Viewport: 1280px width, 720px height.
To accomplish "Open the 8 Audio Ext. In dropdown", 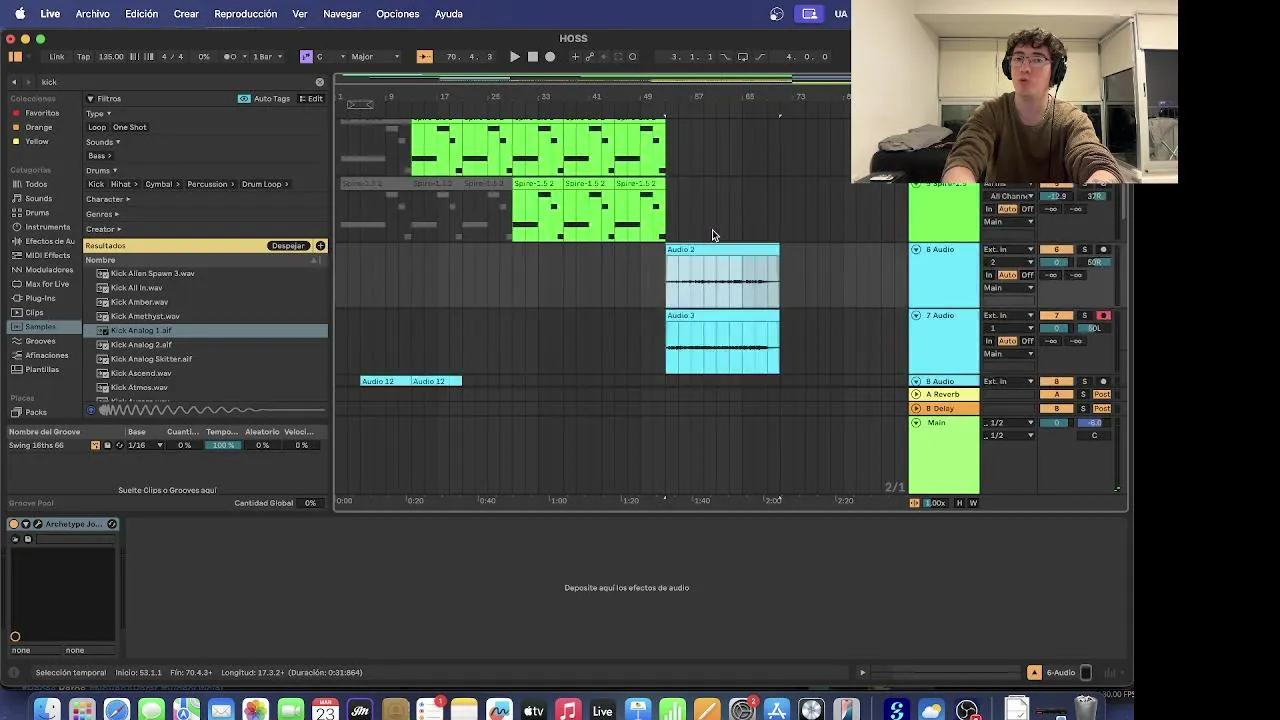I will coord(1009,382).
